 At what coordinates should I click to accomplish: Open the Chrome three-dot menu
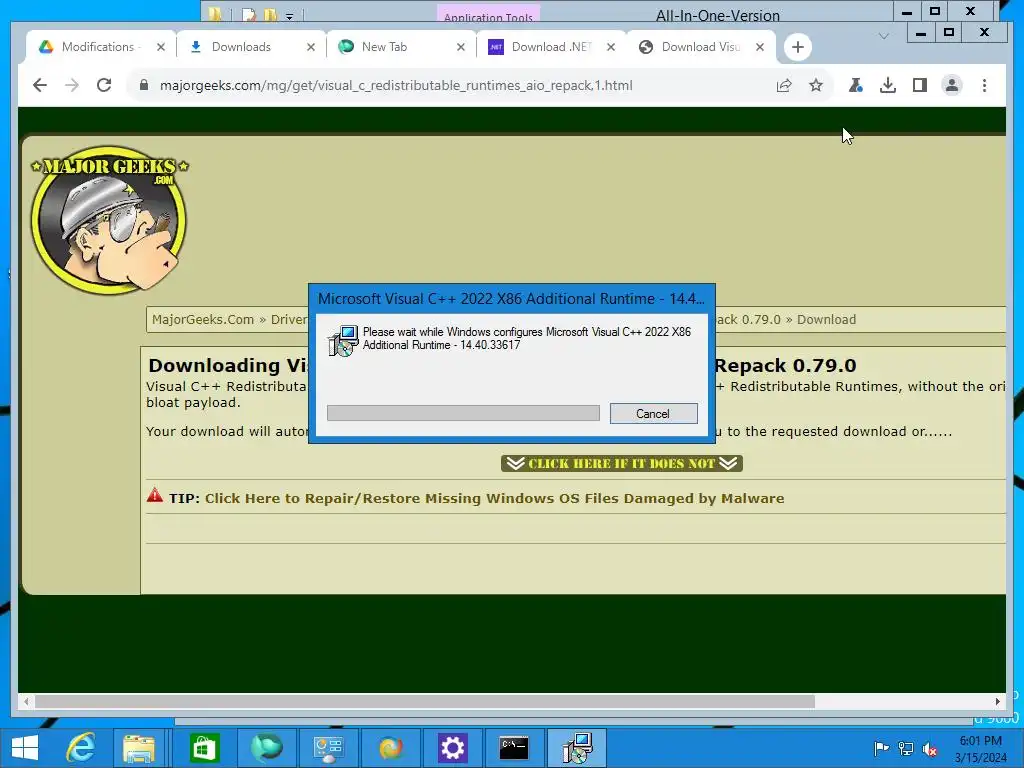click(984, 85)
